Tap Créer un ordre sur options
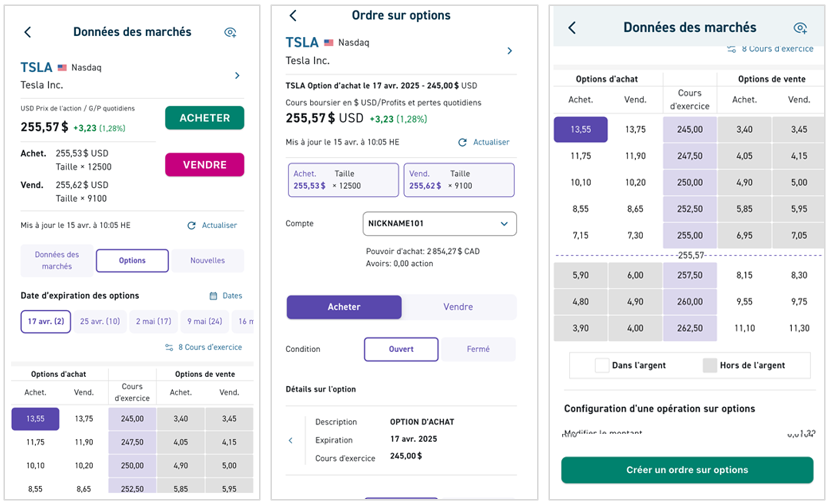The height and width of the screenshot is (503, 829). tap(687, 470)
